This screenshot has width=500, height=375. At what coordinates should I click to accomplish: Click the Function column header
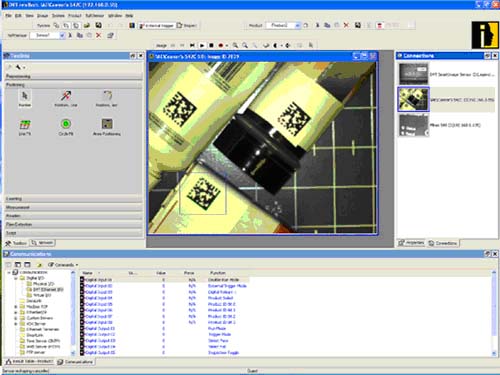[x=218, y=273]
